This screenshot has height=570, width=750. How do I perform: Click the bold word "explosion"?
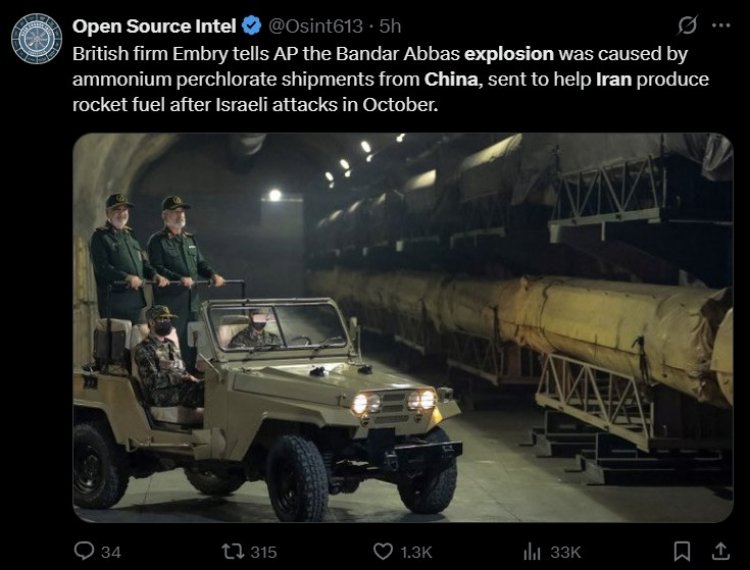tap(509, 54)
